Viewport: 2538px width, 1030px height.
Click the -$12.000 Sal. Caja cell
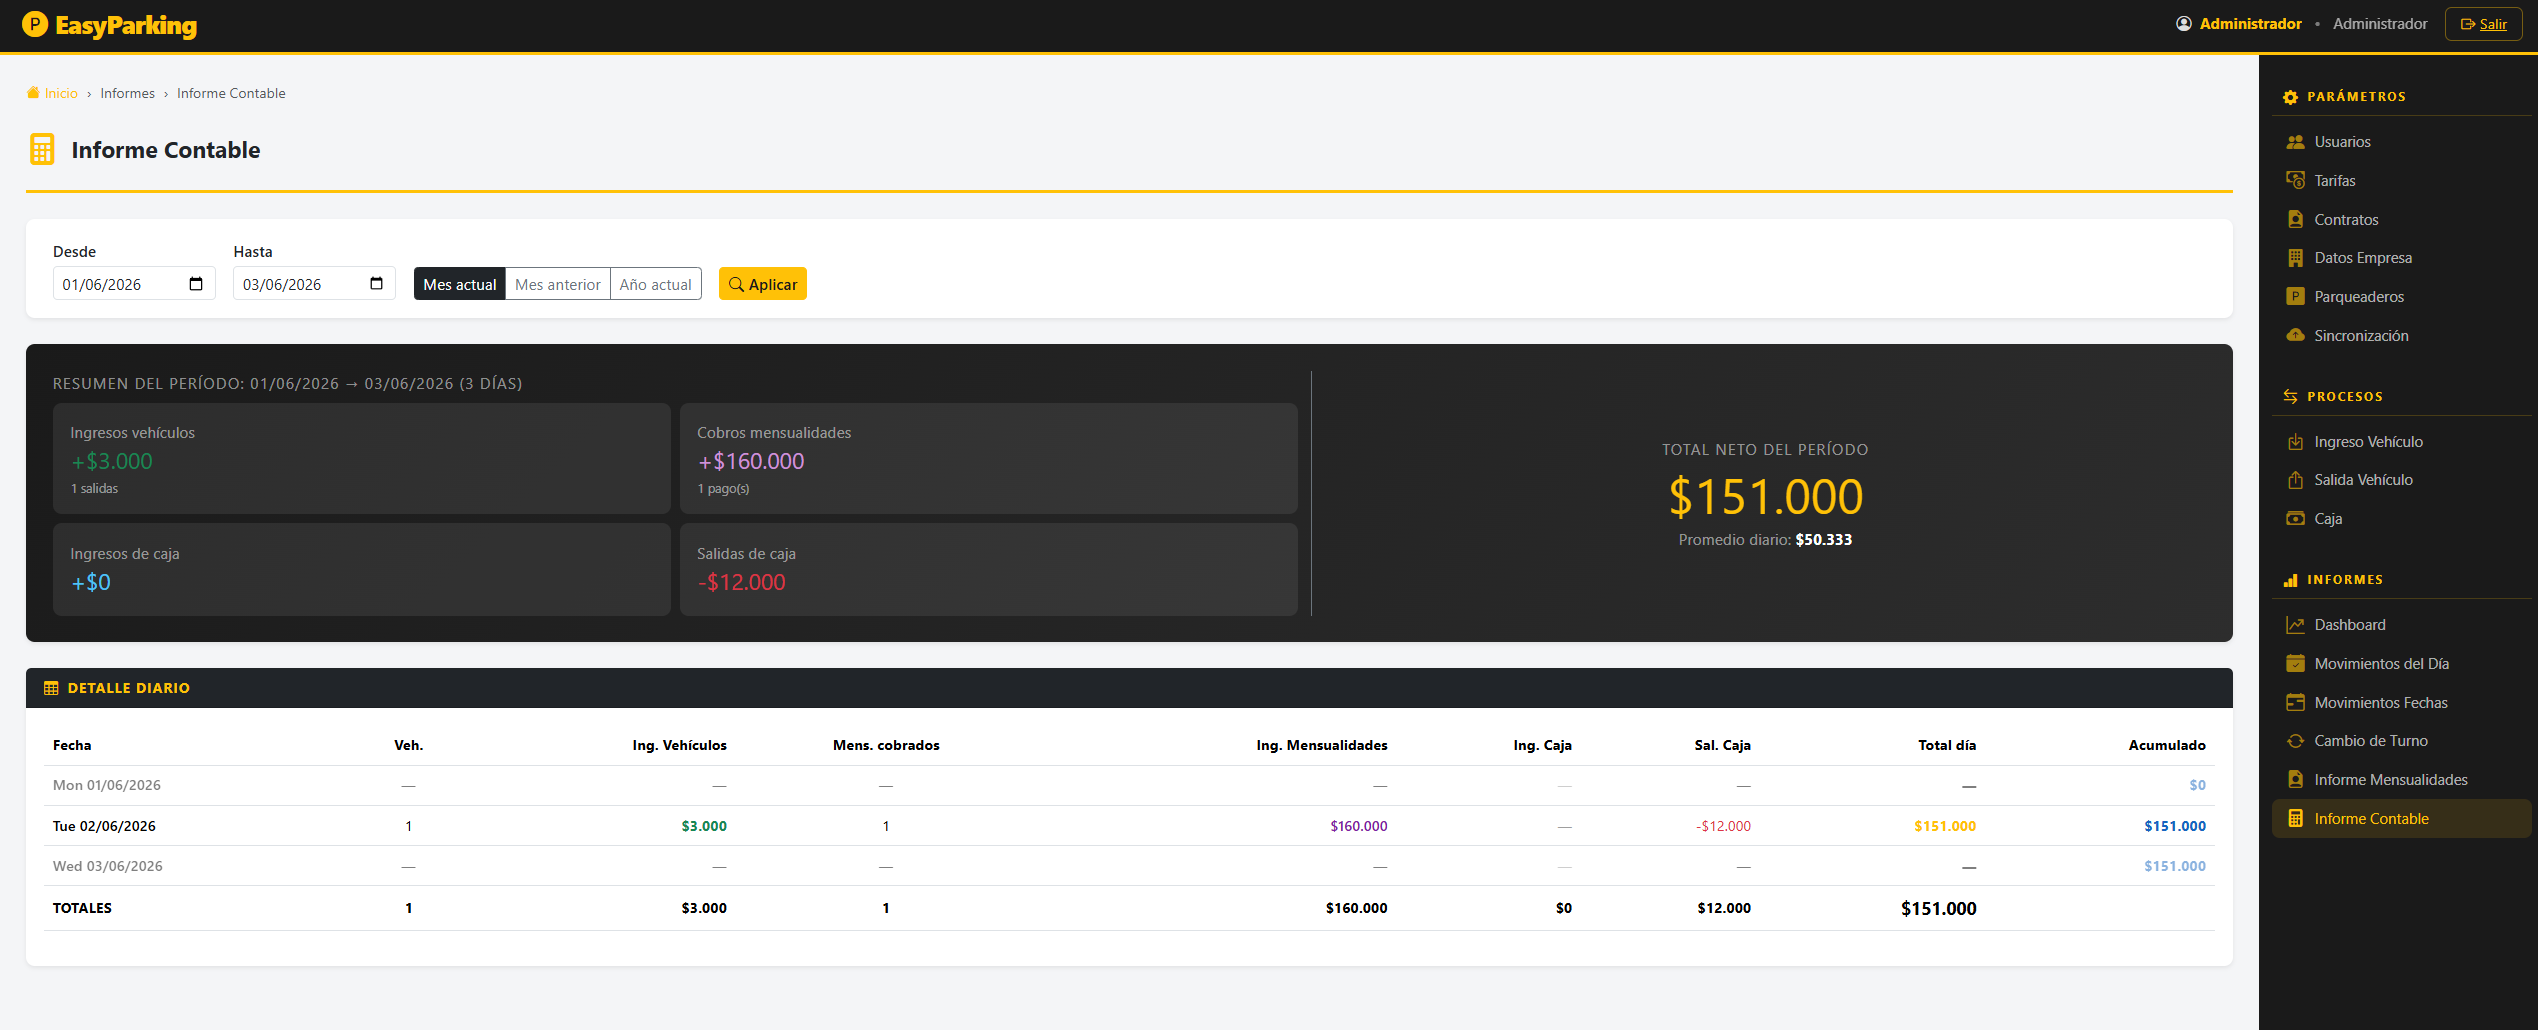pos(1723,826)
